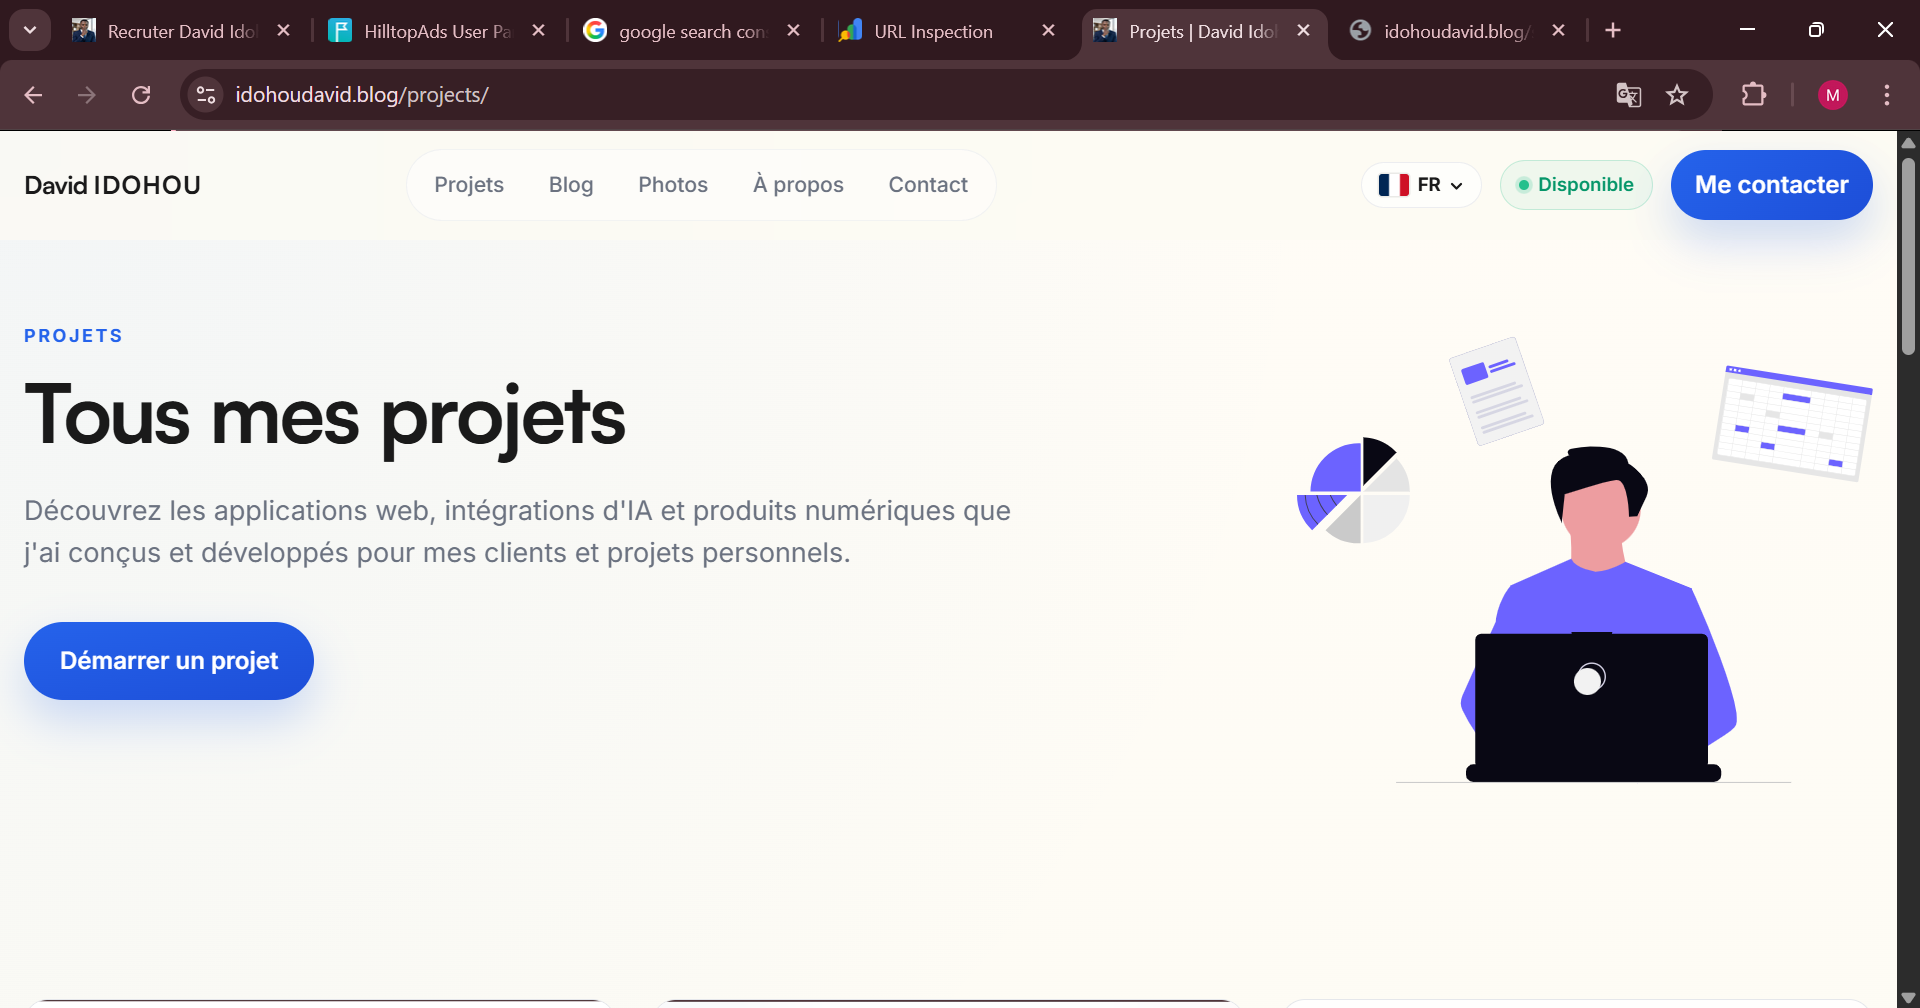Viewport: 1920px width, 1008px height.
Task: Open a new tab with plus button
Action: coord(1613,30)
